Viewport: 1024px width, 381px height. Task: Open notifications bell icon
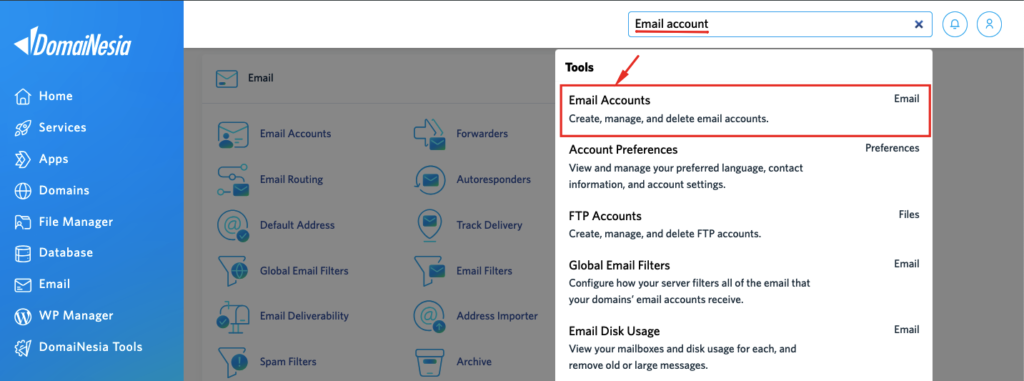tap(955, 24)
